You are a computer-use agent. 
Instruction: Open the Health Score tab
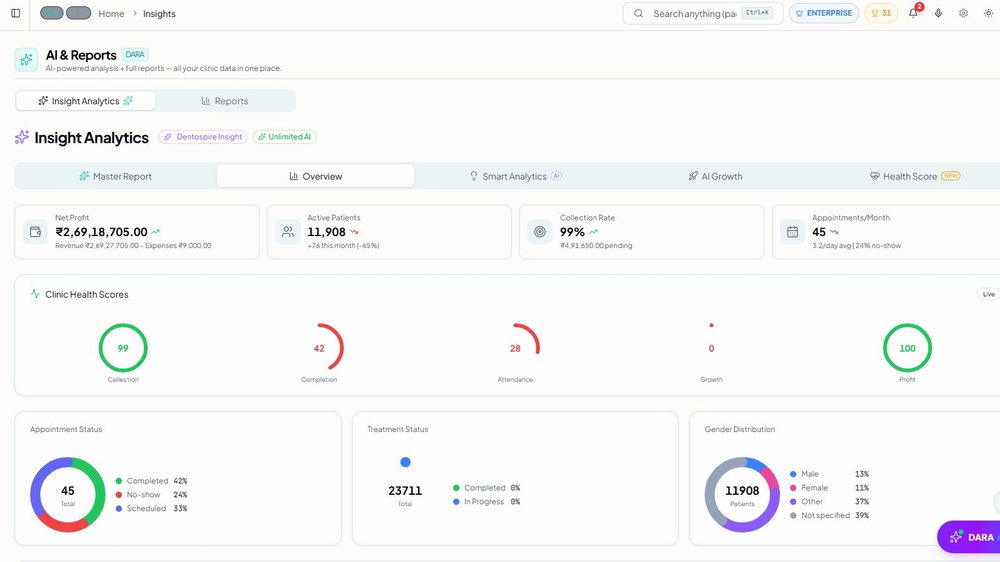pyautogui.click(x=915, y=176)
